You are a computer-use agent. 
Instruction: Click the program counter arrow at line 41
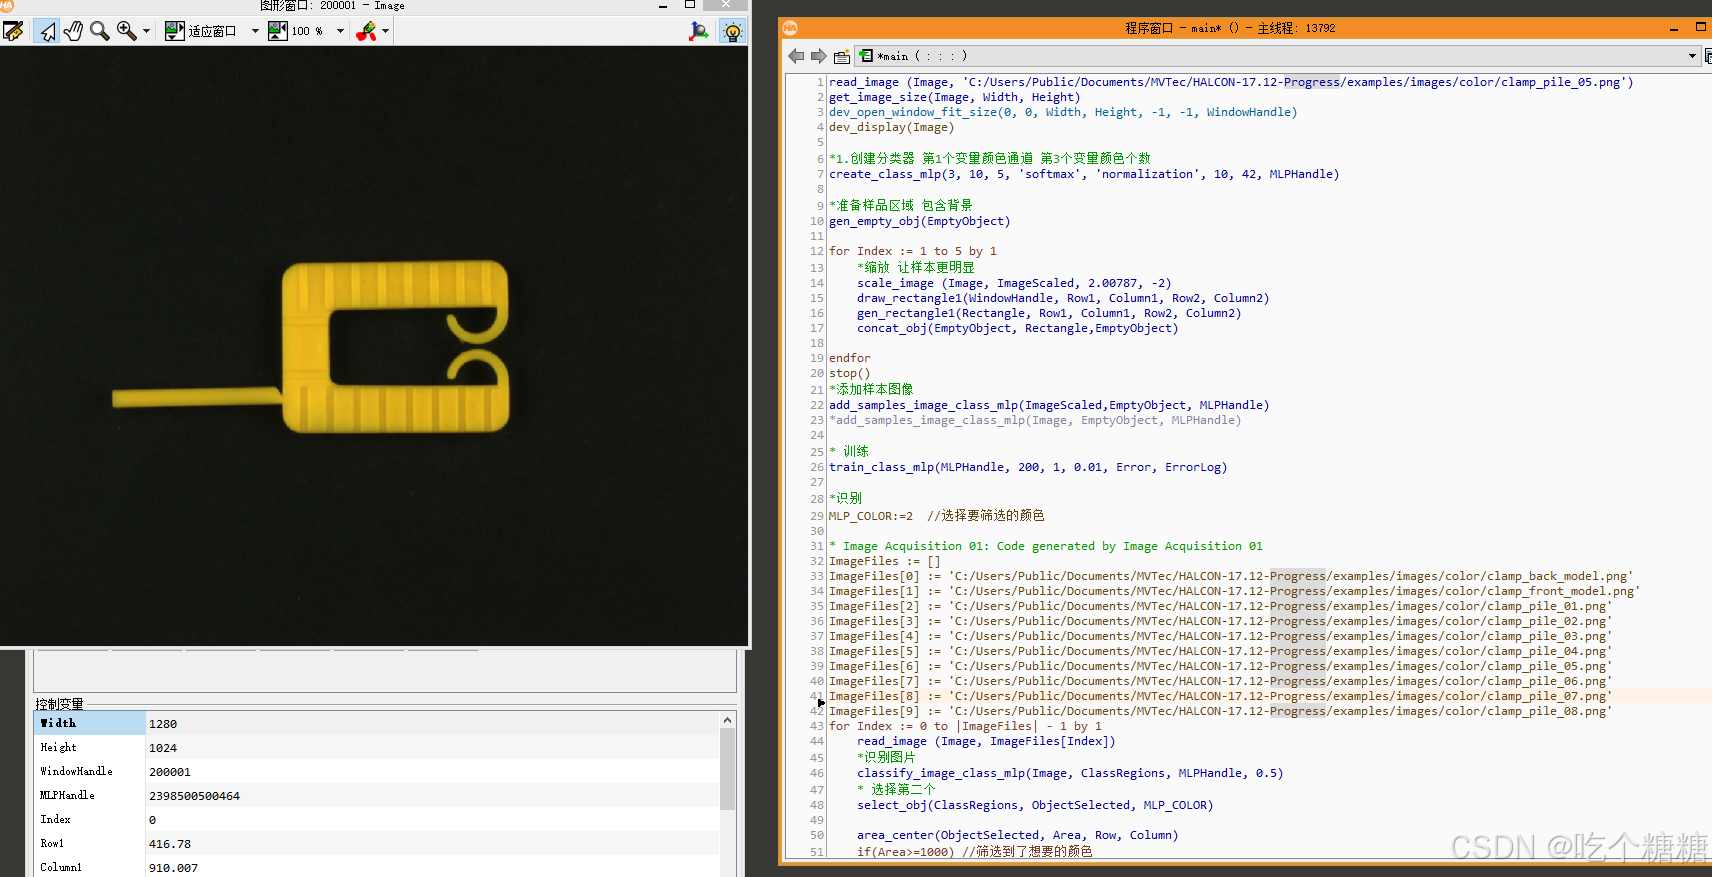coord(821,703)
